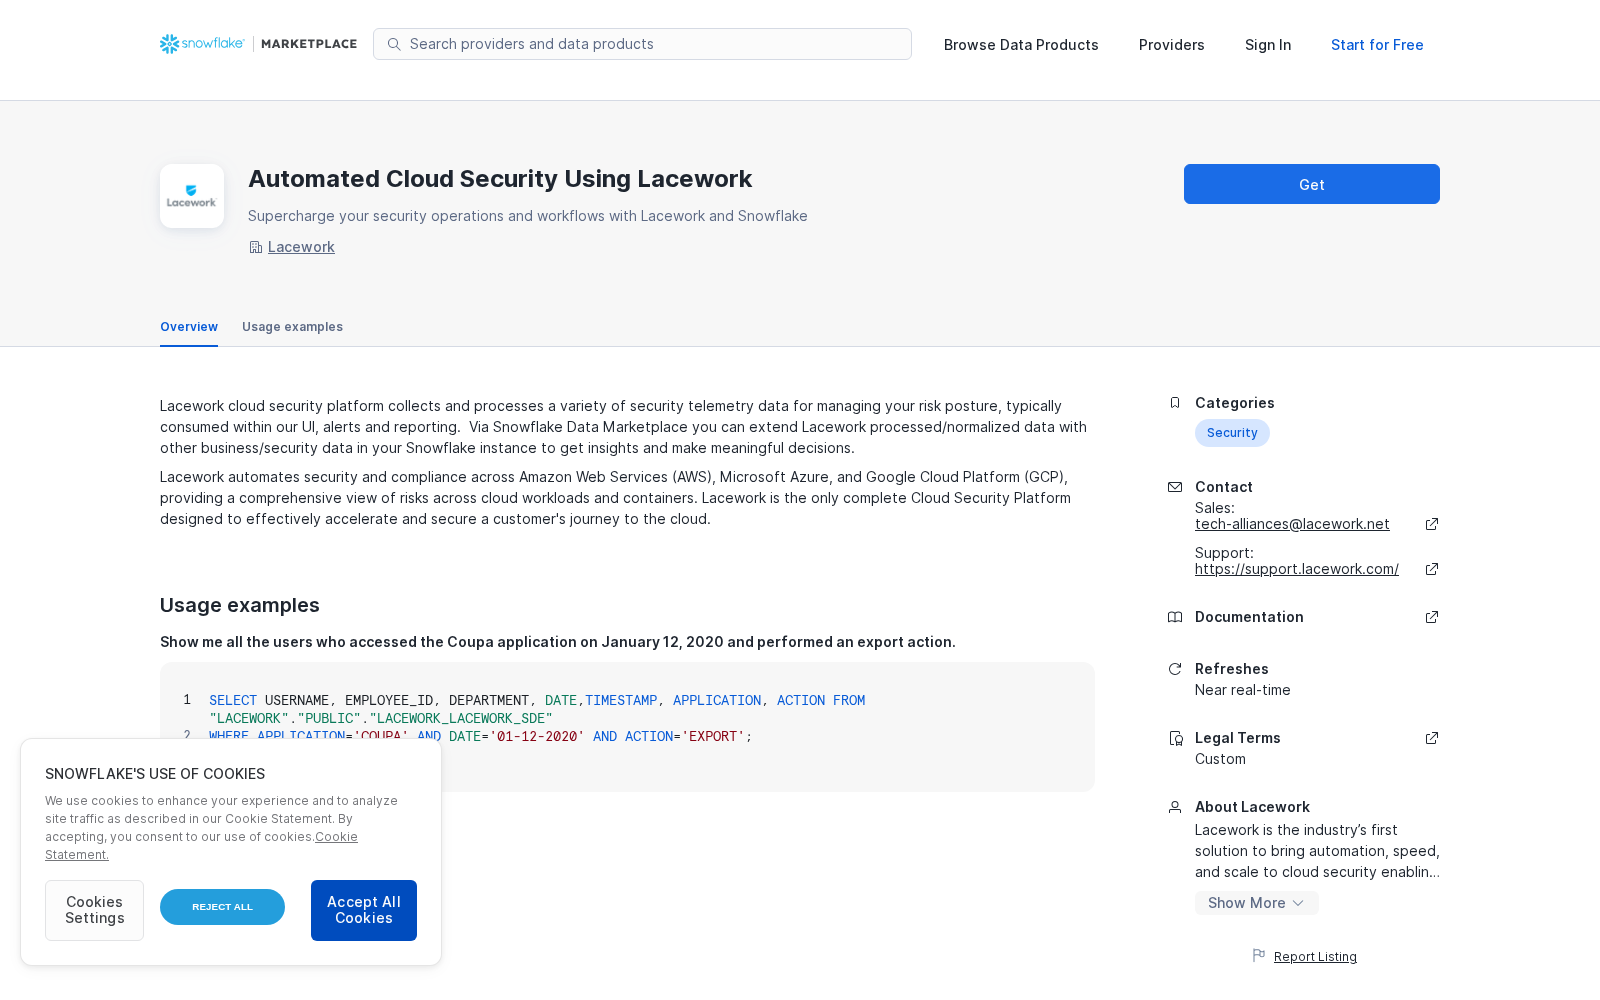Screen dimensions: 1600x1000
Task: Click the tech-alliances@lacework.net email link
Action: 1292,524
